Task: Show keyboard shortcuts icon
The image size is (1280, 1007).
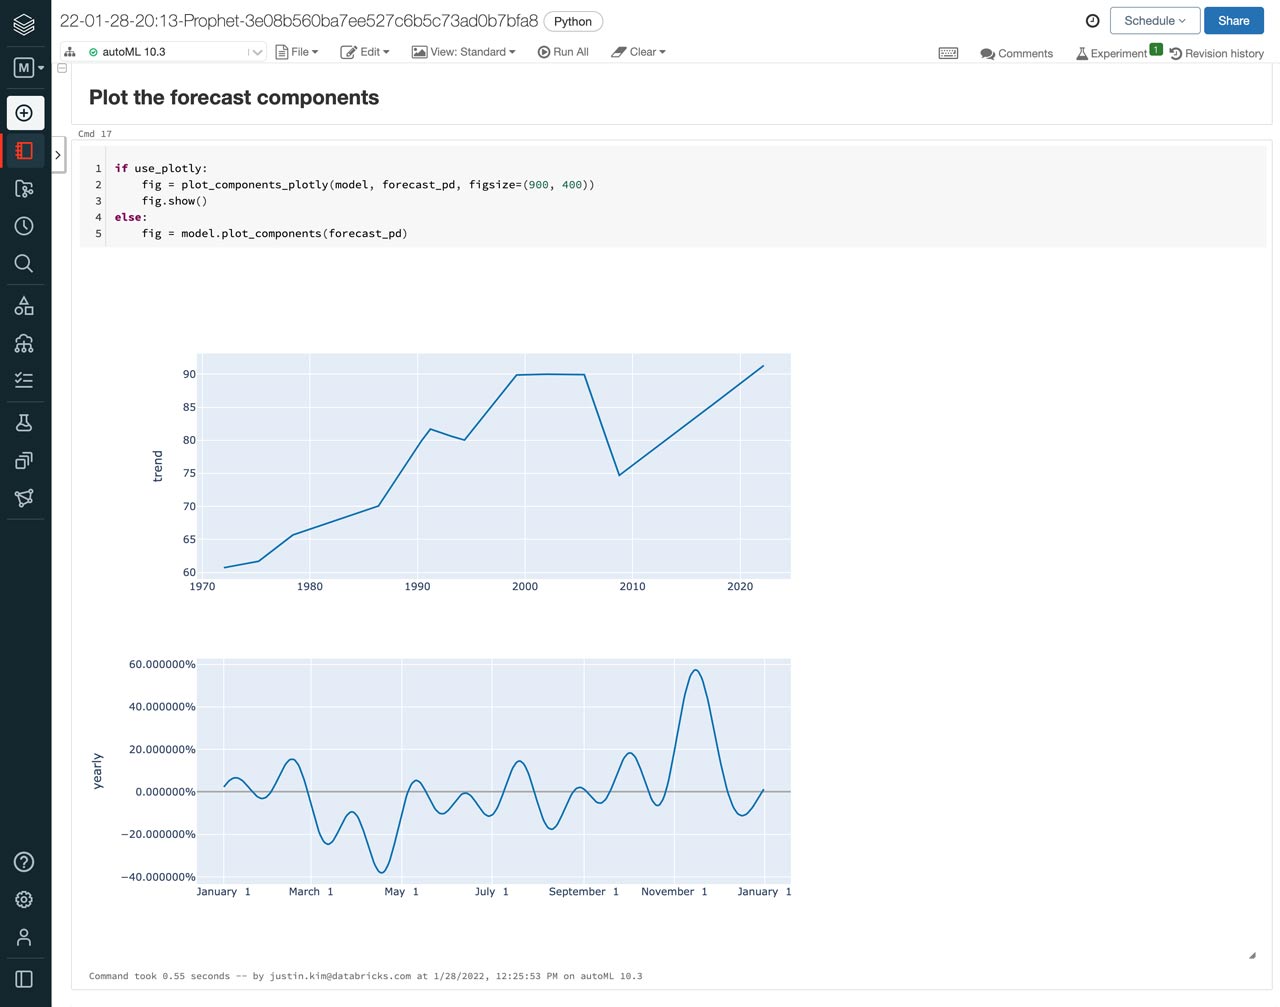Action: pos(948,53)
